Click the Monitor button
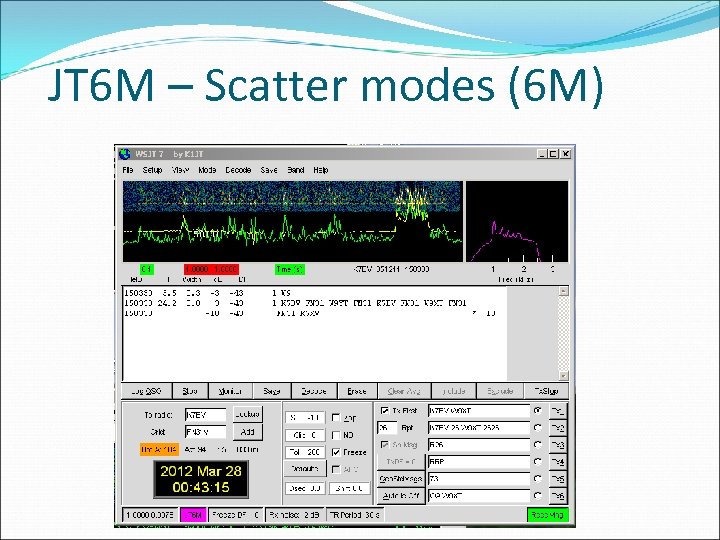This screenshot has width=720, height=540. tap(230, 391)
